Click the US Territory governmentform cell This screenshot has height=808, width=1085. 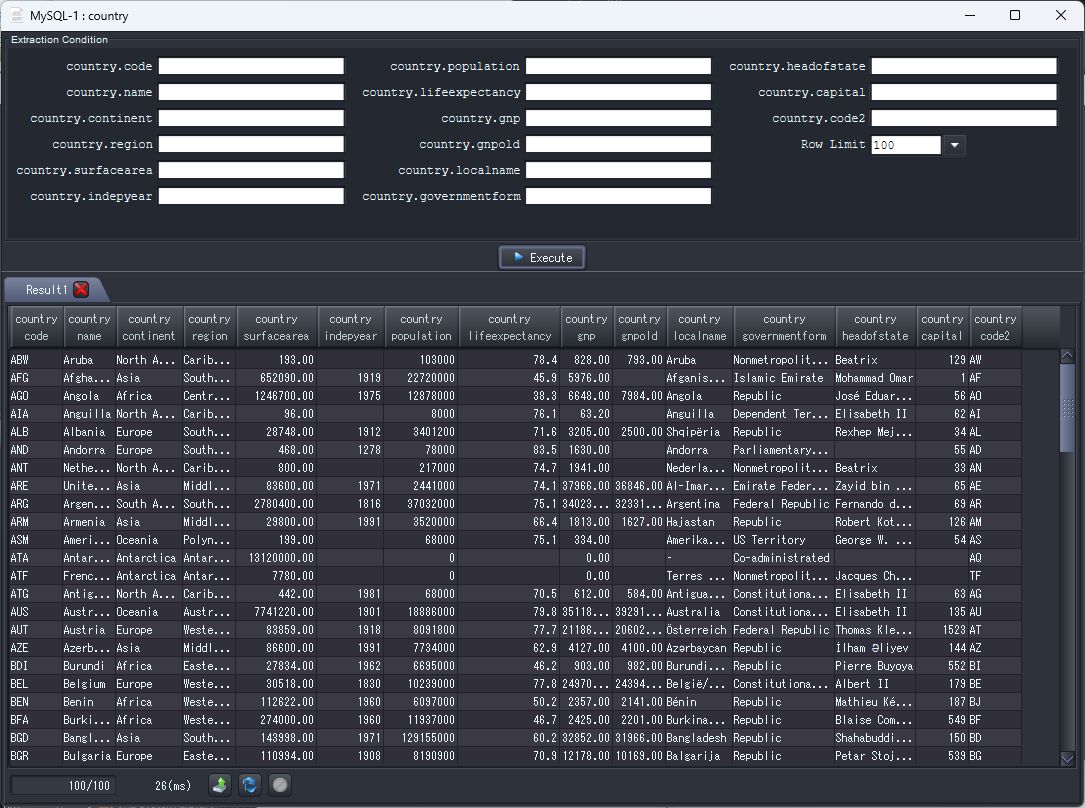[x=783, y=540]
